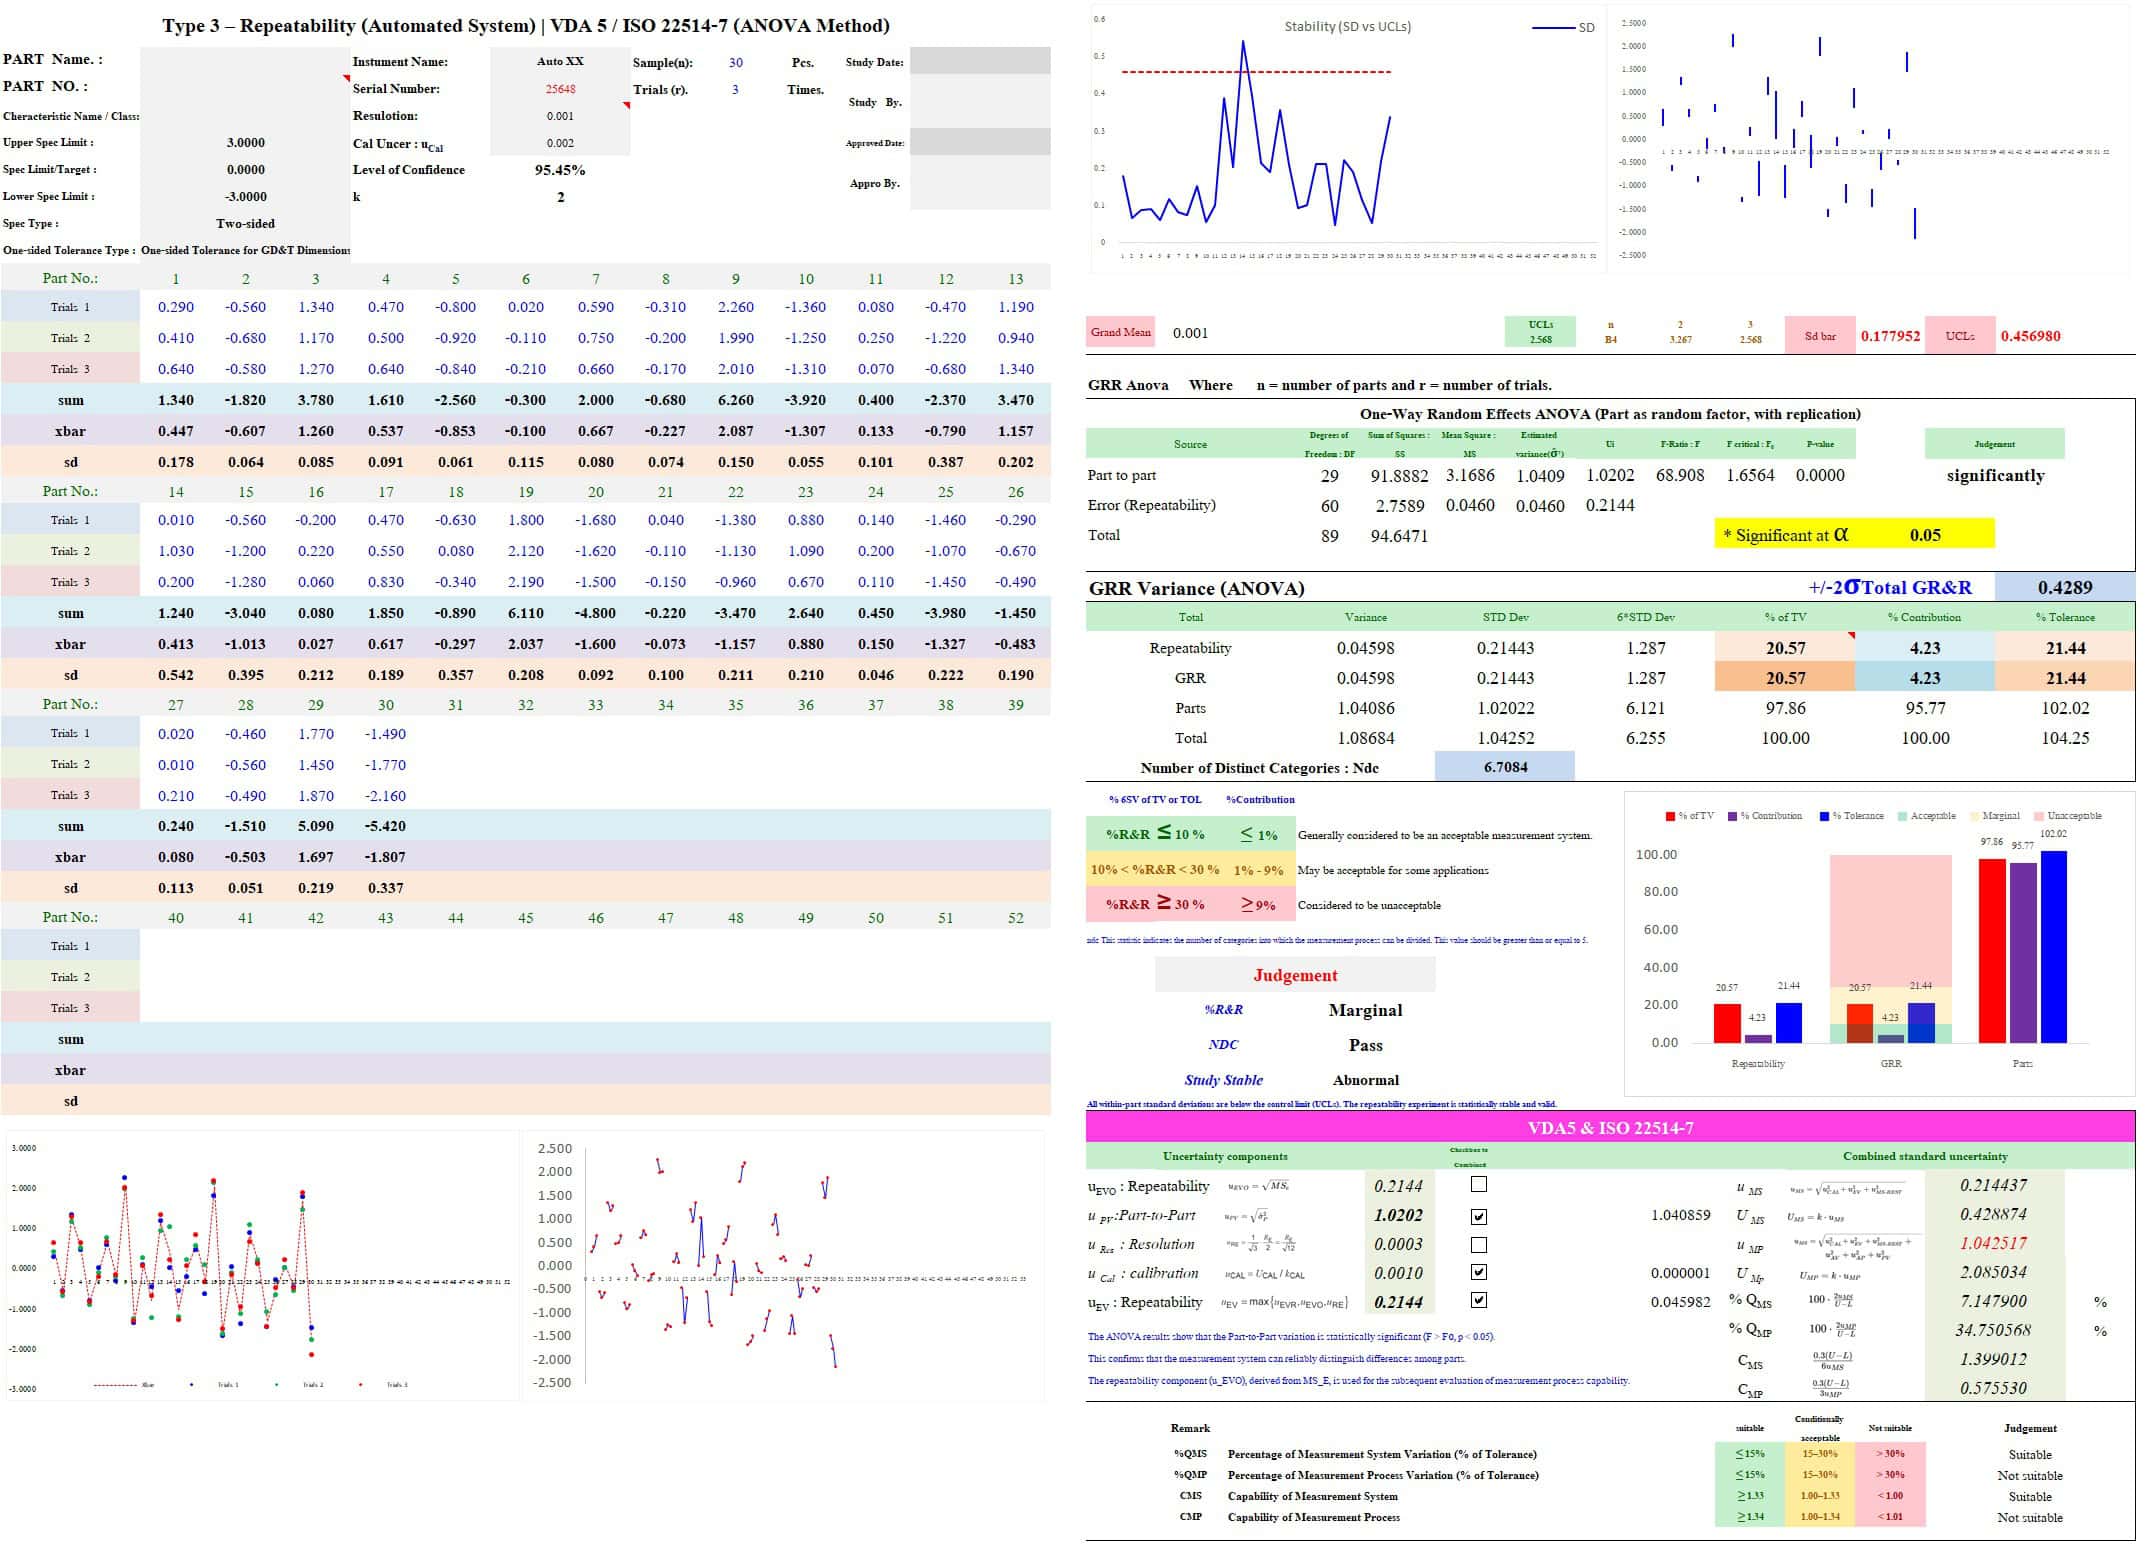Click red % of TV legend marker
Viewport: 2150px width, 1555px height.
click(1670, 817)
